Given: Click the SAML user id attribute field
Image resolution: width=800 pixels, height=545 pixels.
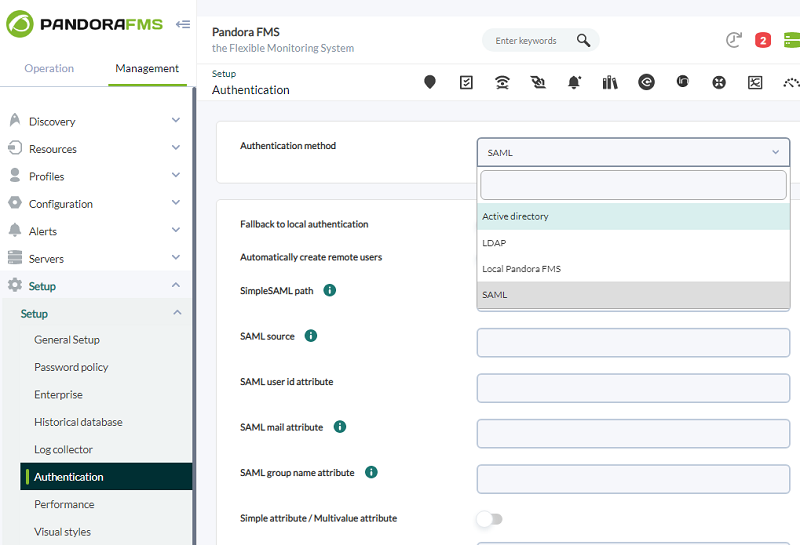Looking at the screenshot, I should (x=633, y=388).
